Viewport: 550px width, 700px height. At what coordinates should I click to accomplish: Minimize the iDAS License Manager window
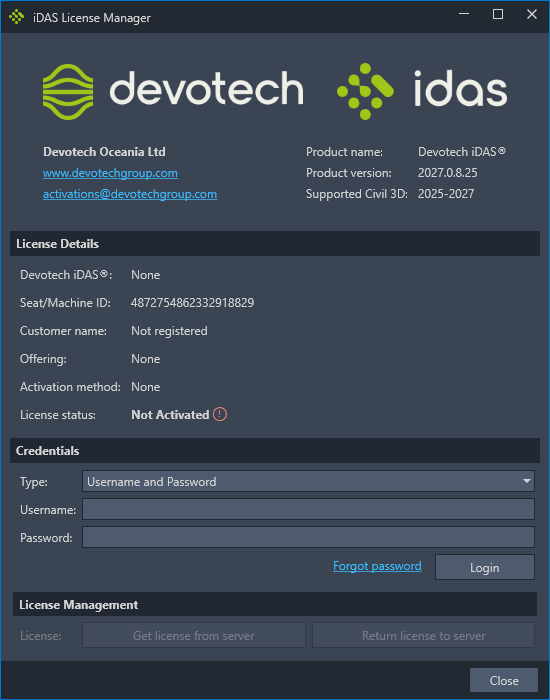pyautogui.click(x=464, y=14)
